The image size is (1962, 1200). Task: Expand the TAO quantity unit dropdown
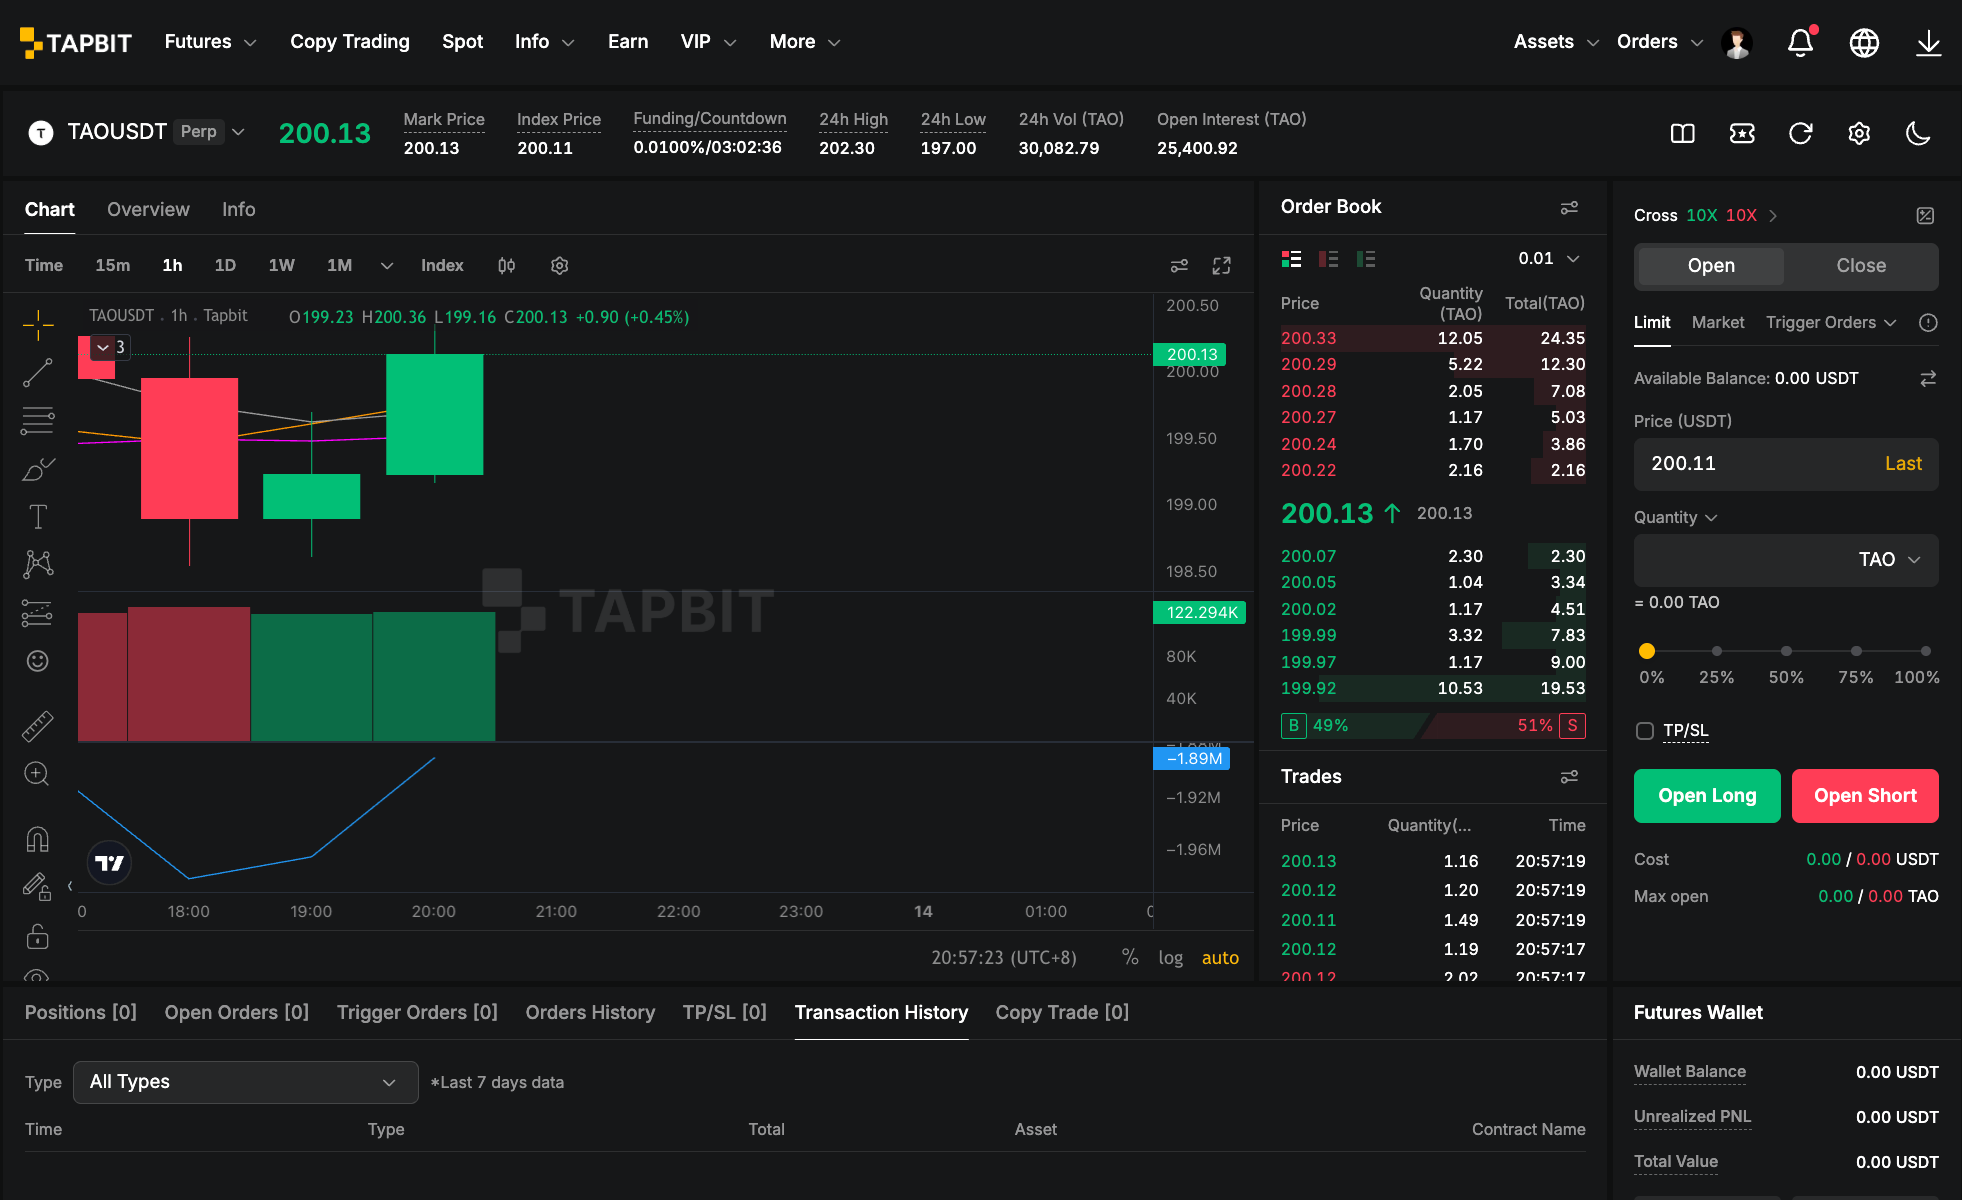[1890, 559]
